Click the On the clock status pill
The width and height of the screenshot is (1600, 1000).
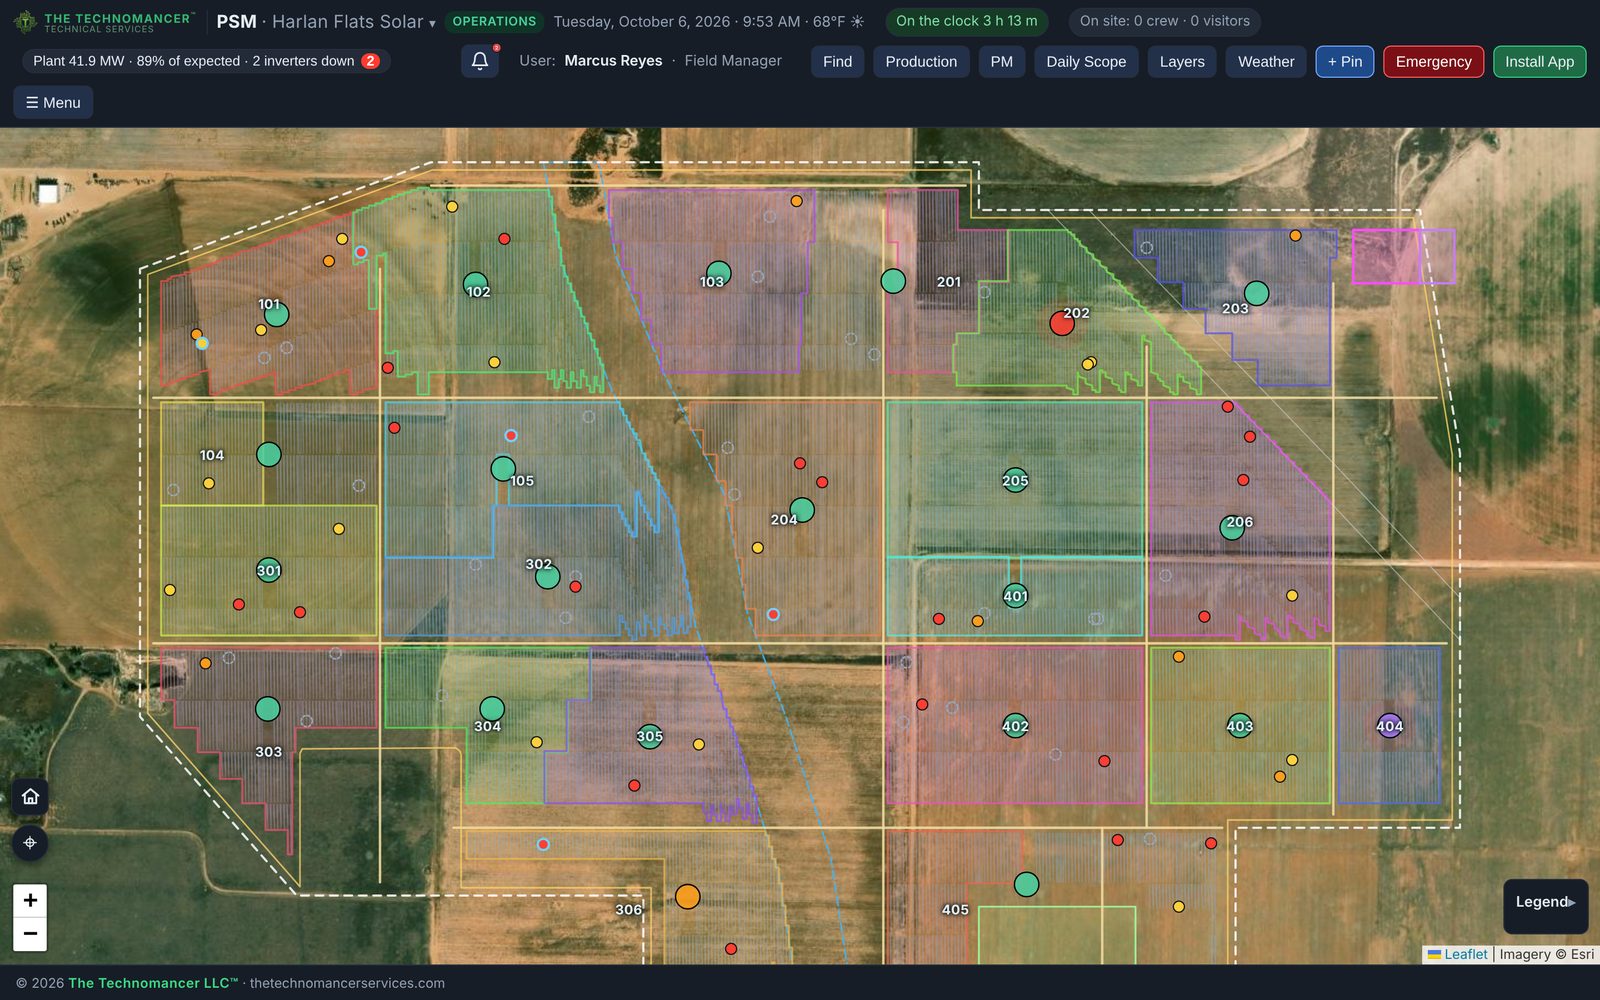tap(967, 21)
